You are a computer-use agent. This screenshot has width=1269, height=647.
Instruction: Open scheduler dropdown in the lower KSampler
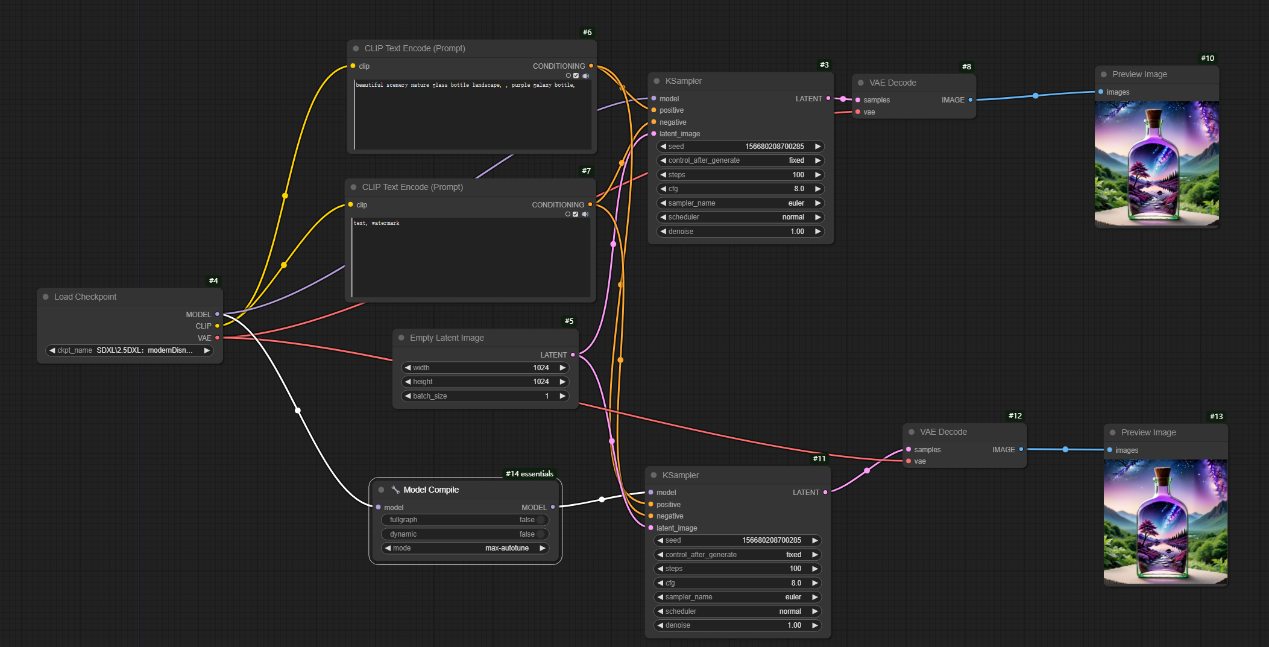click(x=740, y=611)
